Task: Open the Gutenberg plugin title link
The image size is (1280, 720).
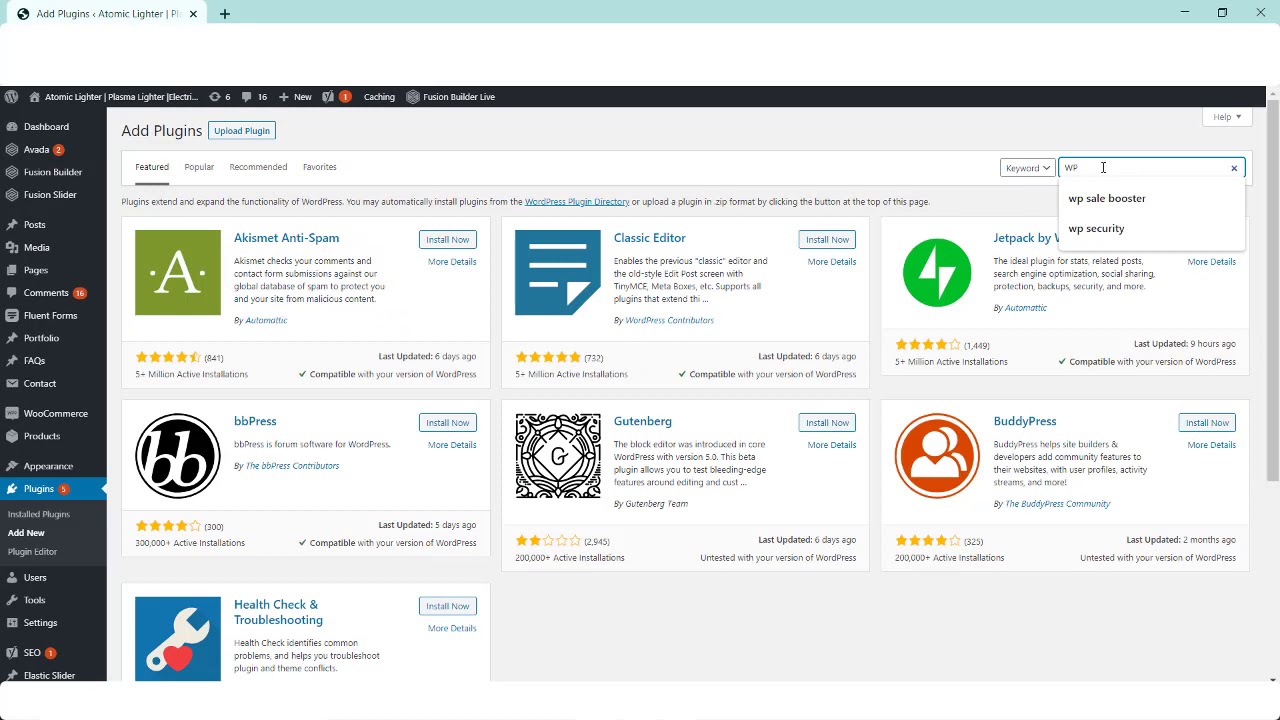Action: coord(643,422)
